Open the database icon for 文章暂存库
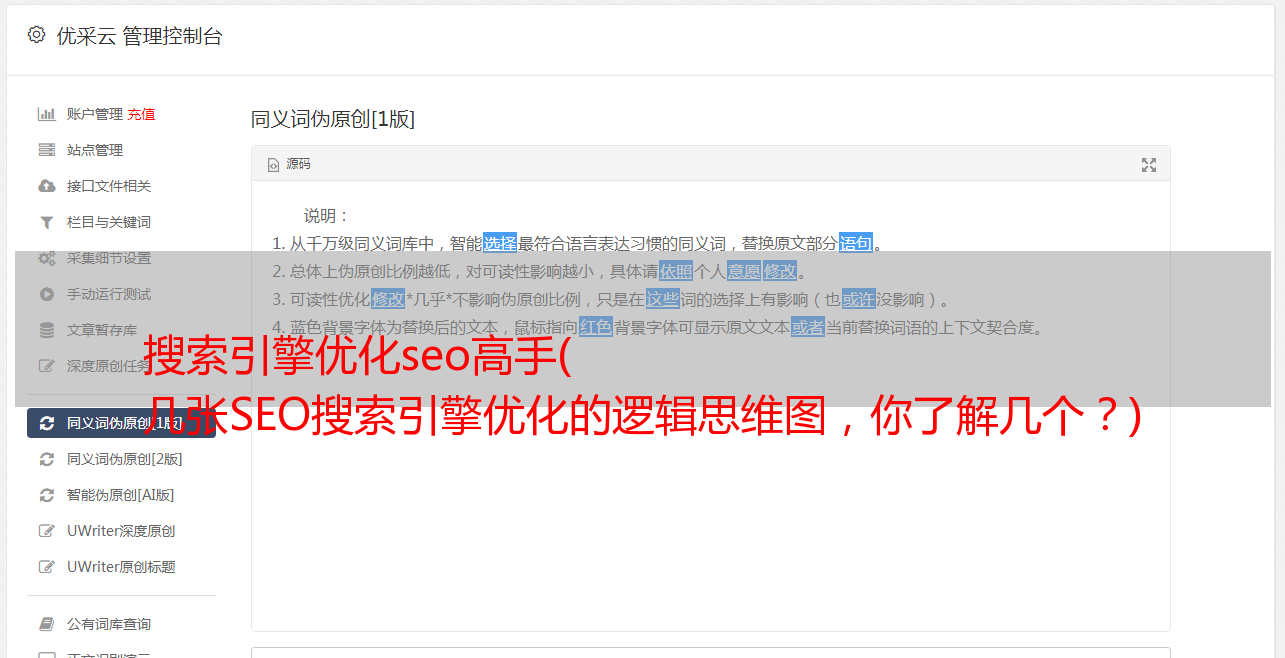The image size is (1285, 658). click(46, 330)
